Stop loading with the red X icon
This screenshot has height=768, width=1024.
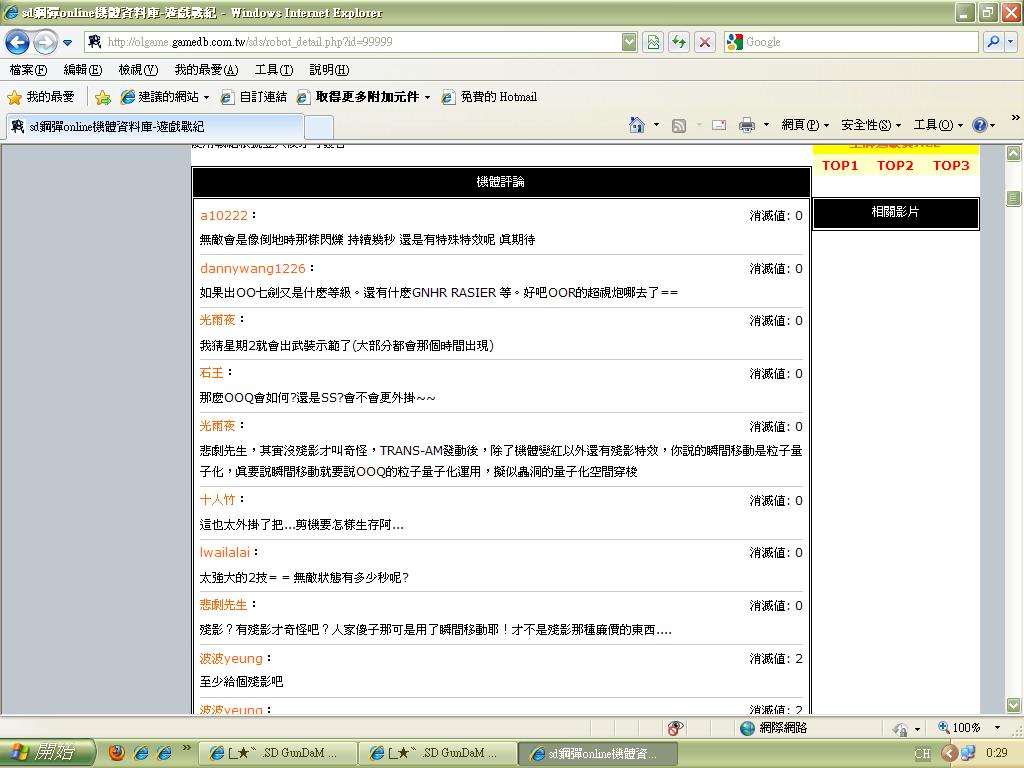(705, 42)
